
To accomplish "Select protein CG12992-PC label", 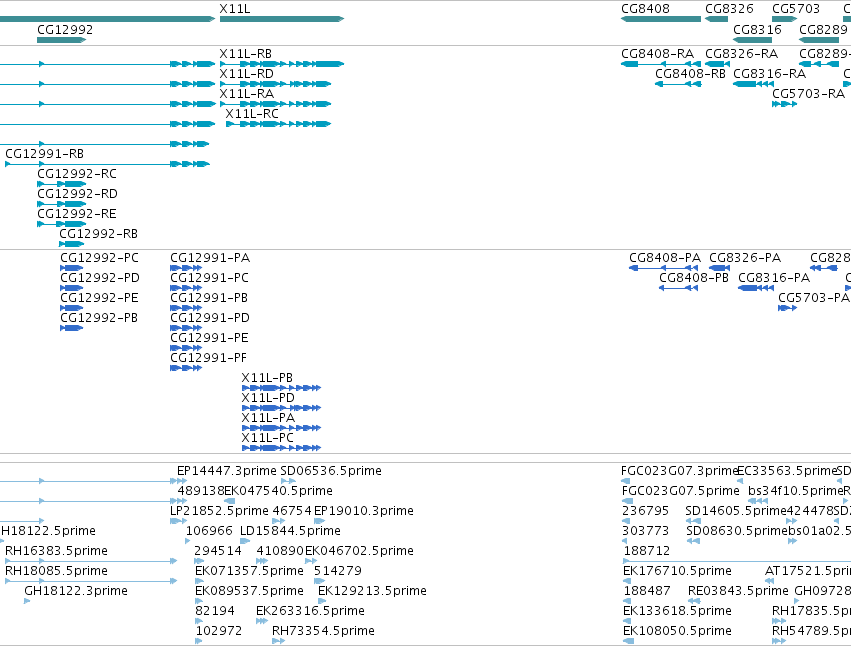I will coord(99,258).
